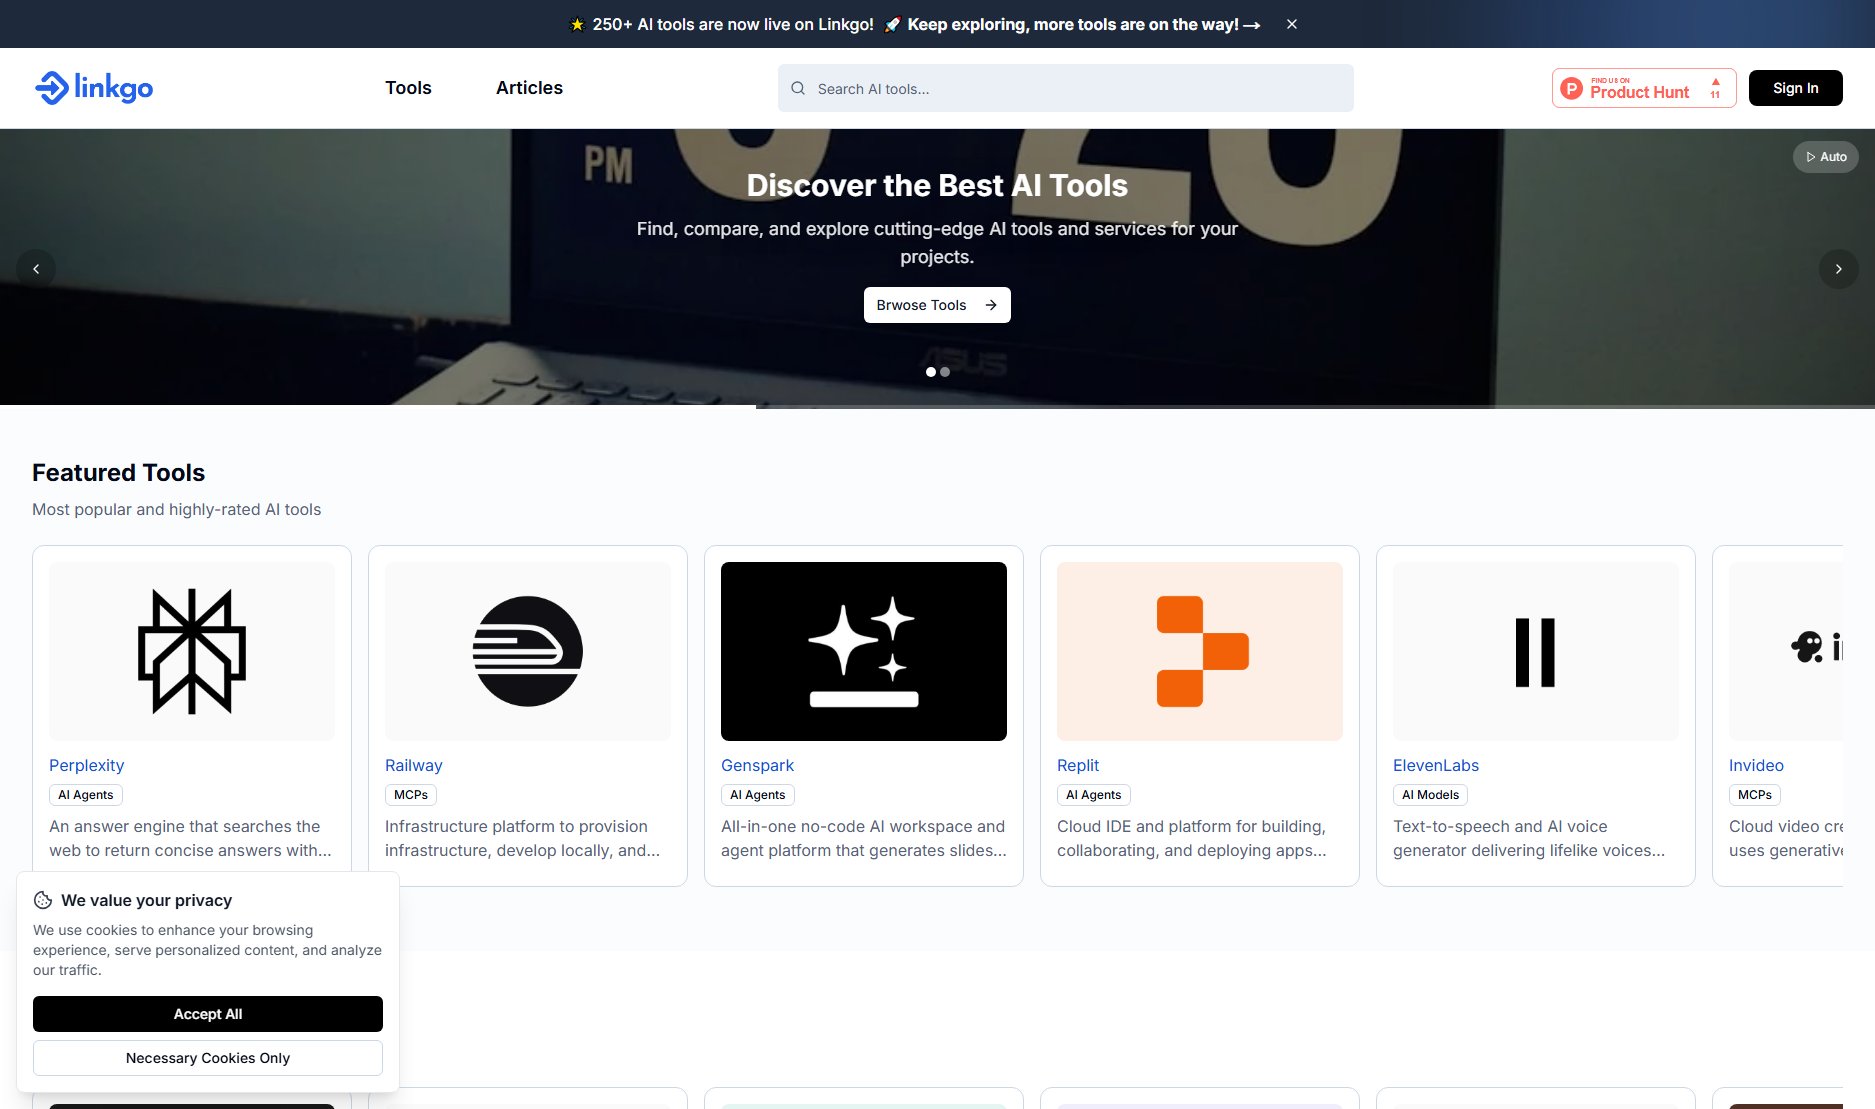Select the second carousel dot indicator
Image resolution: width=1875 pixels, height=1109 pixels.
click(x=945, y=371)
